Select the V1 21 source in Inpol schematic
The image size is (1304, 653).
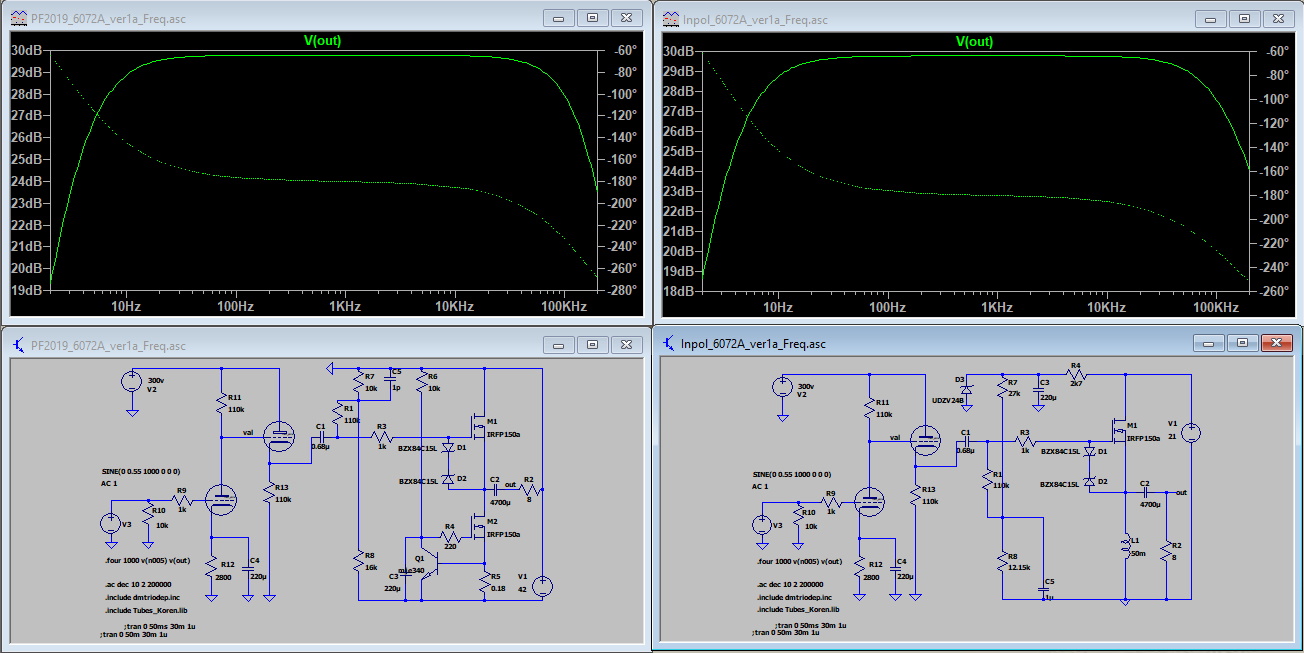pos(1191,433)
